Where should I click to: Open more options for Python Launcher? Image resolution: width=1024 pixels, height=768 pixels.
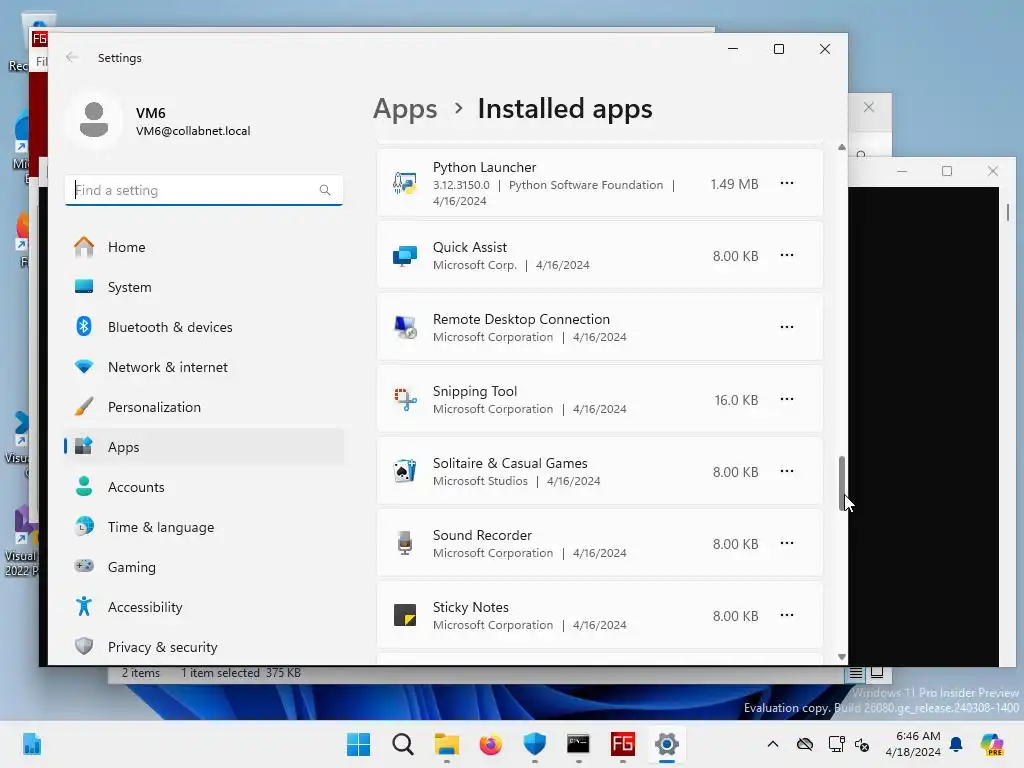pos(787,184)
